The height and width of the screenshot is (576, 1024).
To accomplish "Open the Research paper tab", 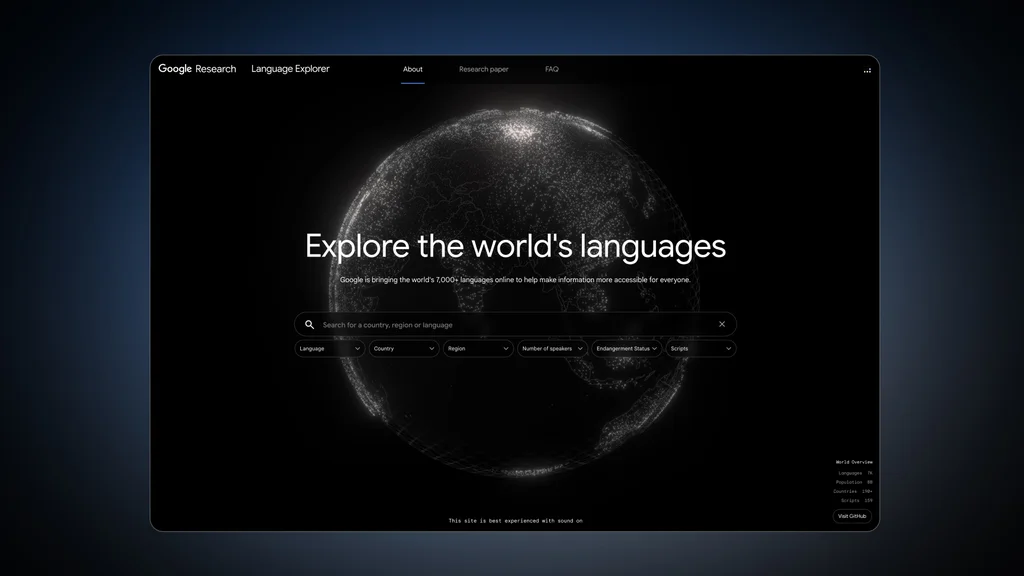I will pos(483,69).
